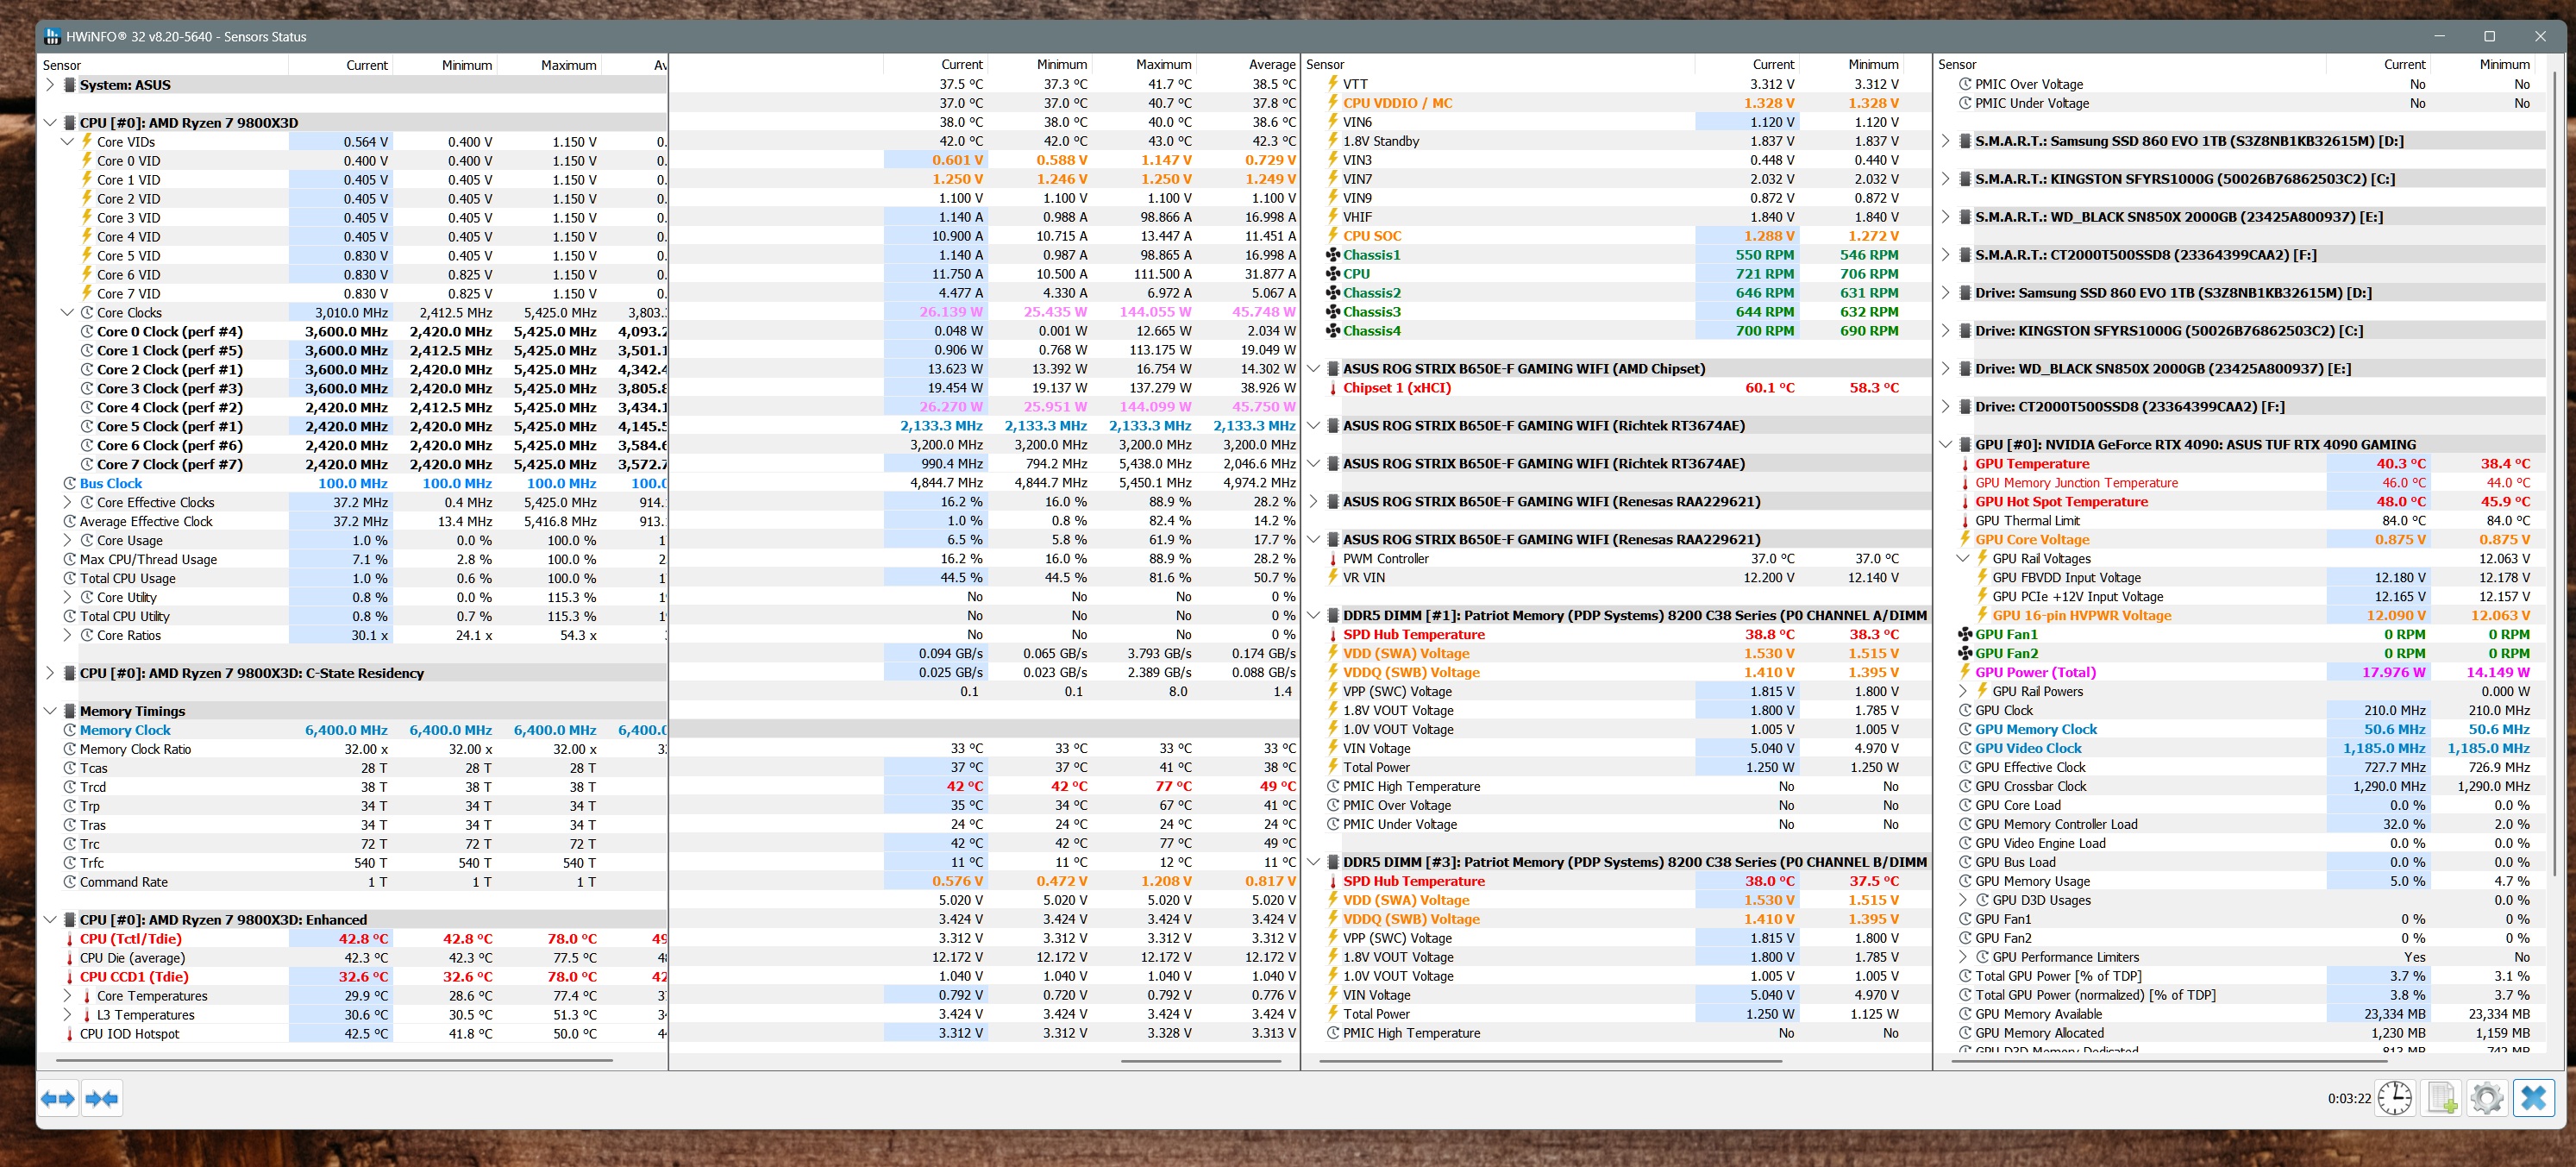
Task: Expand GPU Performance Limiters
Action: tap(1963, 957)
